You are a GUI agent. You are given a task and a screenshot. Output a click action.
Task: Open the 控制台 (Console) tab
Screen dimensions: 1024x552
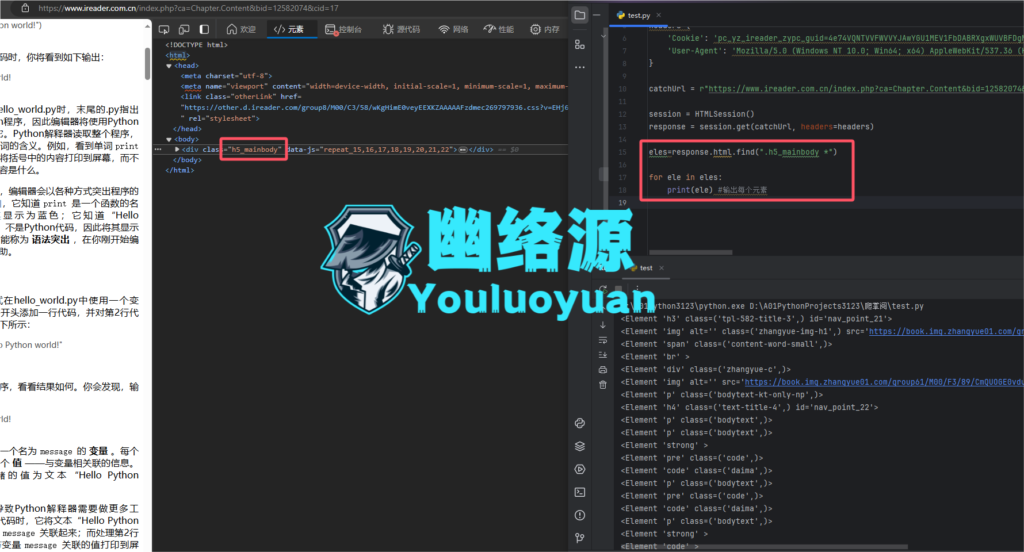click(x=344, y=29)
